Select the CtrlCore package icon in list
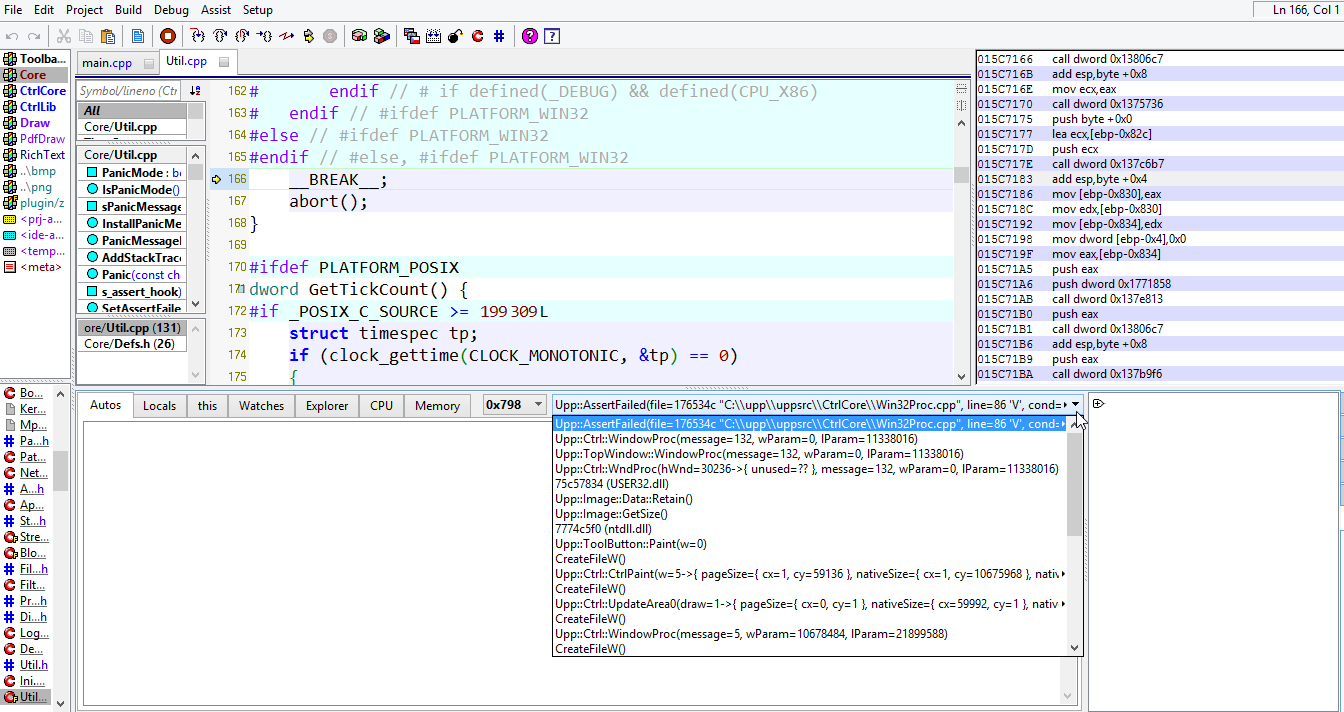Viewport: 1344px width, 712px height. click(10, 91)
